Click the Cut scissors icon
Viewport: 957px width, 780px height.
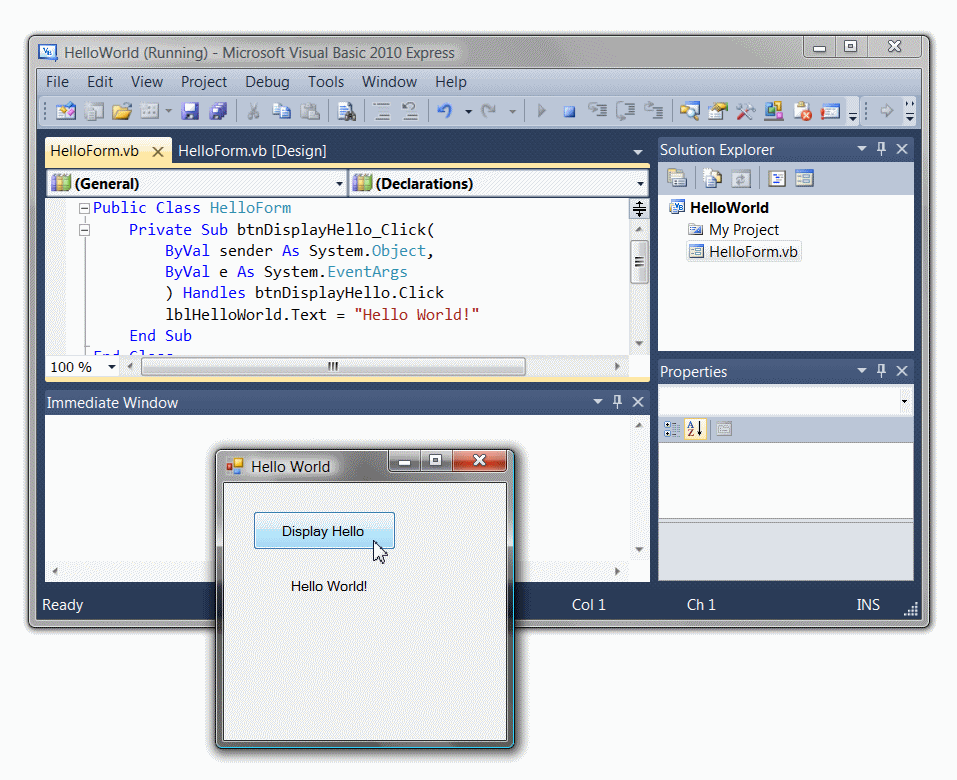[x=253, y=111]
